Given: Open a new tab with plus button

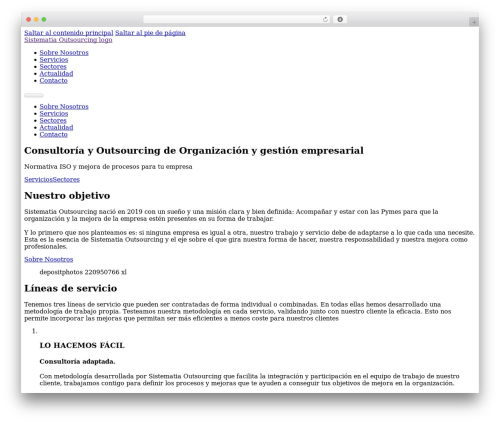Looking at the screenshot, I should pos(474,22).
